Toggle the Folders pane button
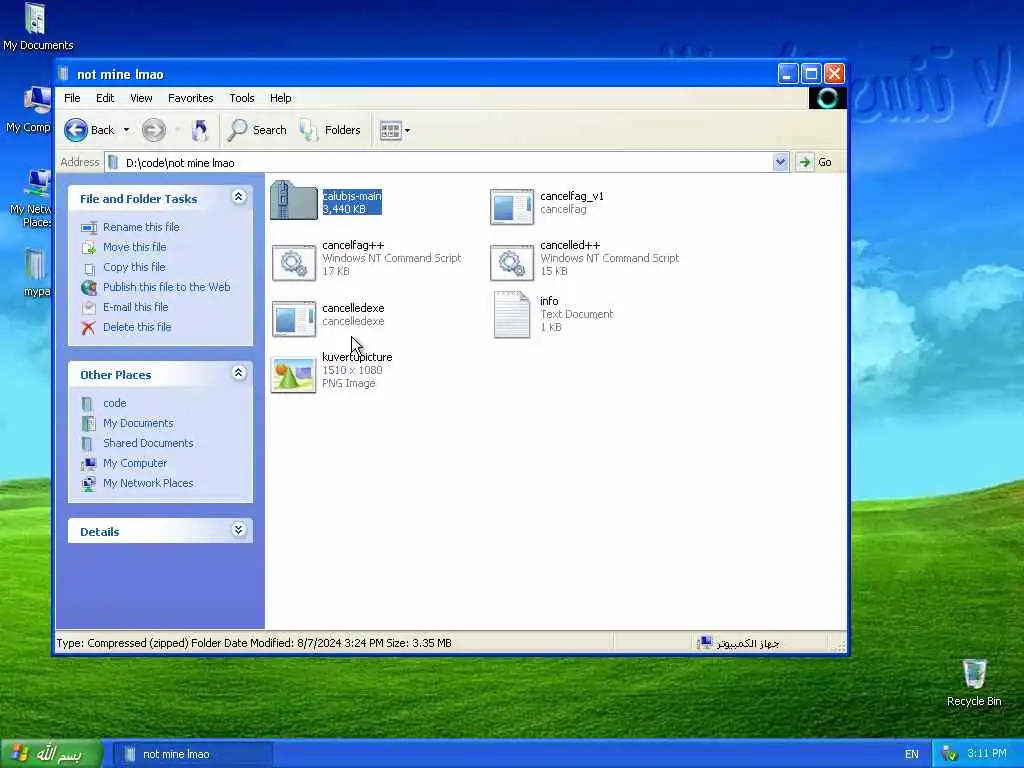1024x768 pixels. 330,130
